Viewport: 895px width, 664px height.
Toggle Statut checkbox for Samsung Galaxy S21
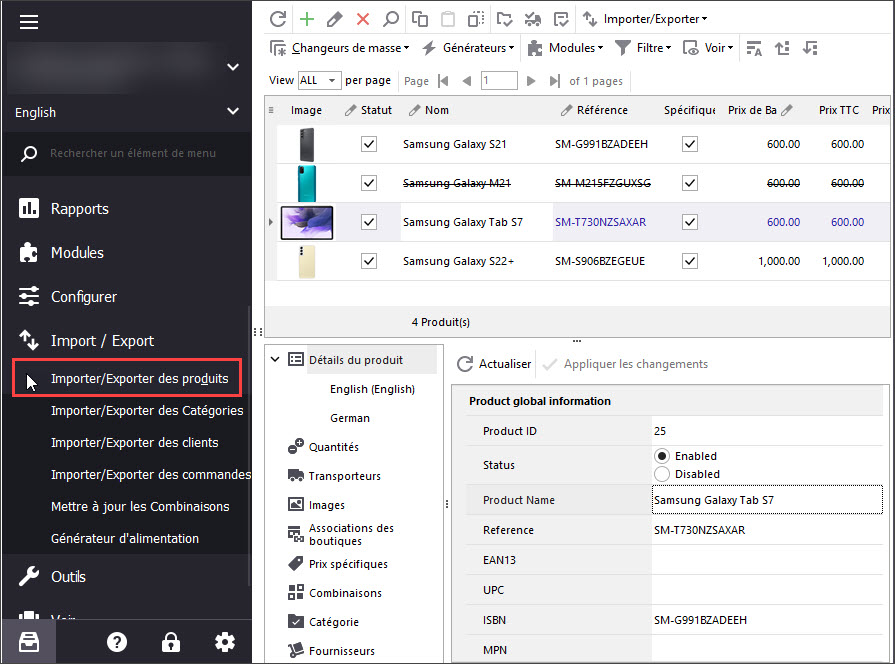click(x=369, y=144)
